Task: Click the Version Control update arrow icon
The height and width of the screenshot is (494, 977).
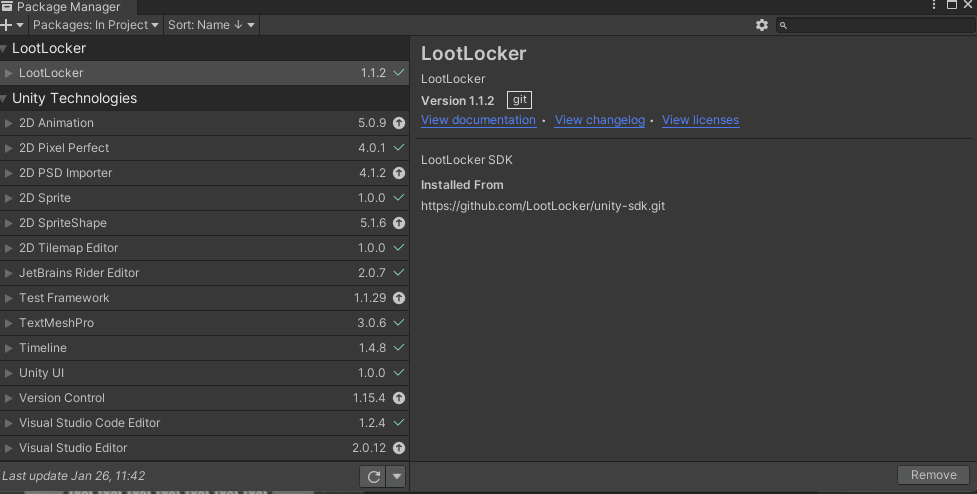Action: click(399, 398)
